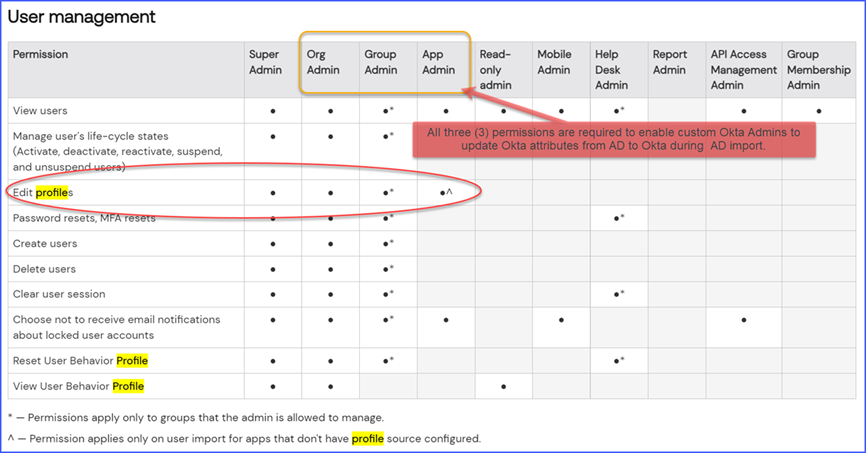Click the "Report Admin" column header
The height and width of the screenshot is (453, 866).
point(670,62)
